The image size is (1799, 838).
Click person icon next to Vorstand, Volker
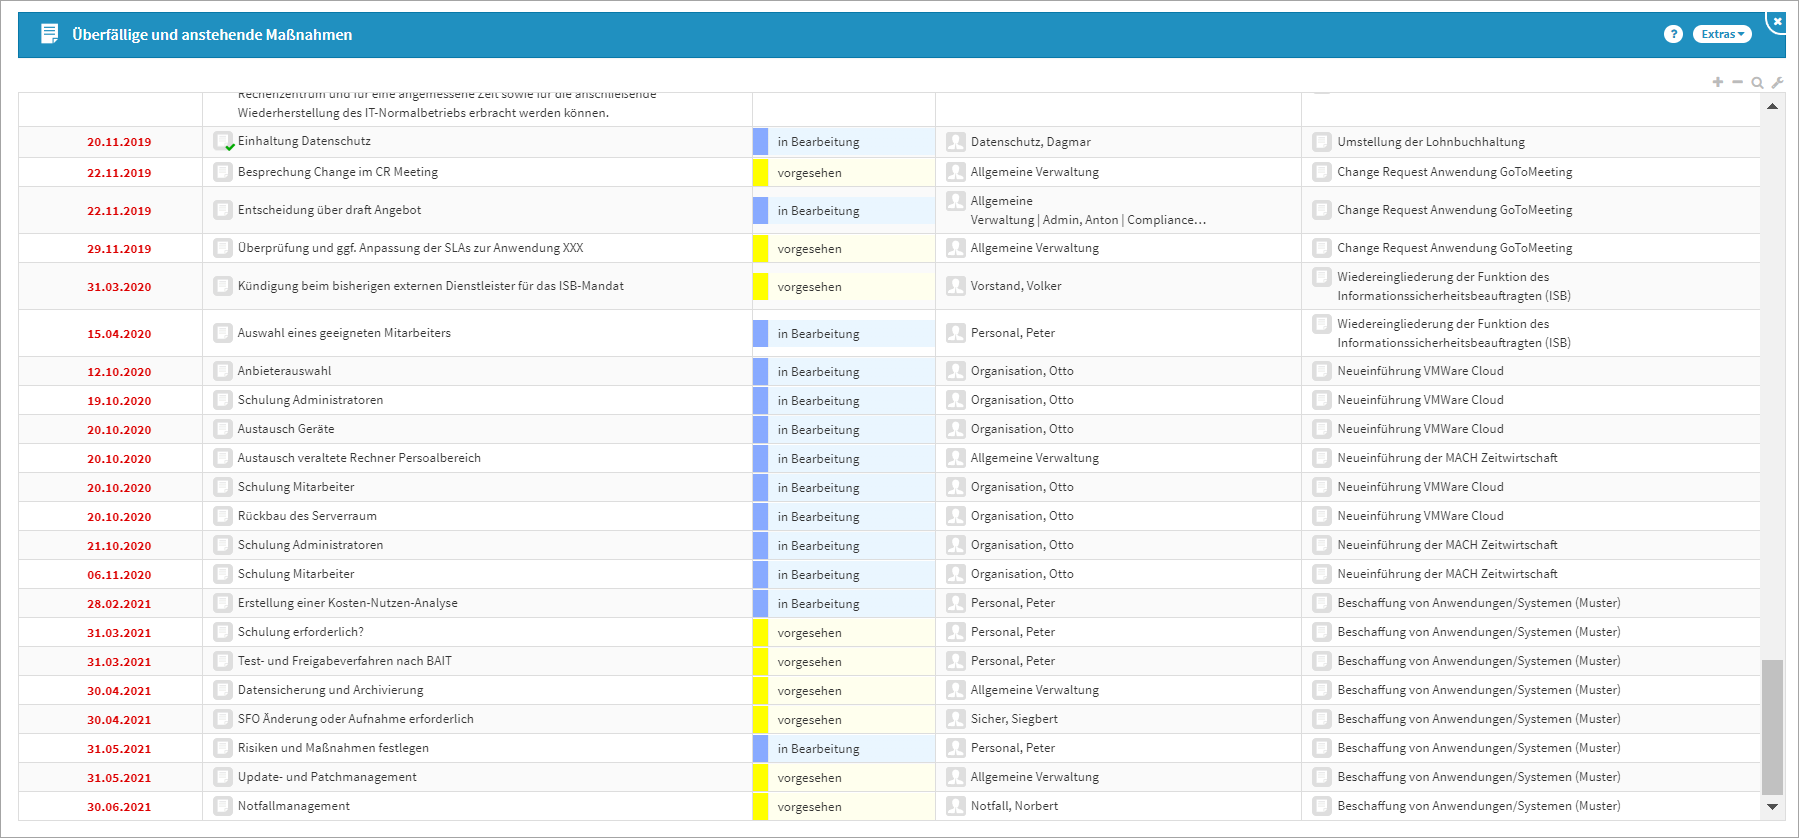955,286
